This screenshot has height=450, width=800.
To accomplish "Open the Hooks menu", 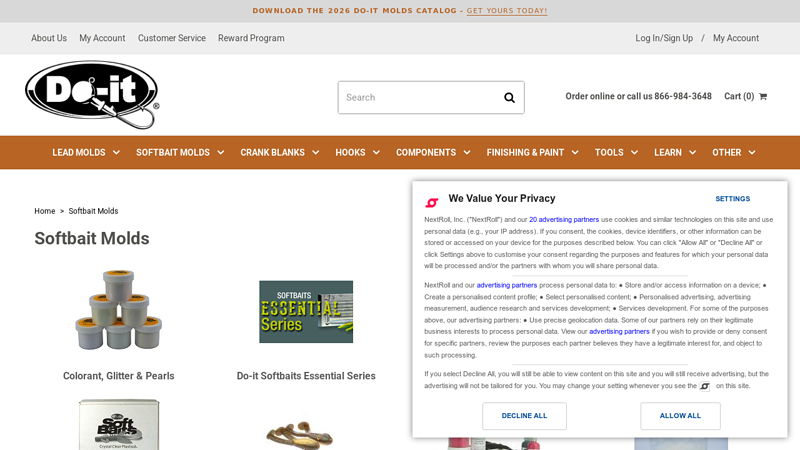I will (357, 153).
